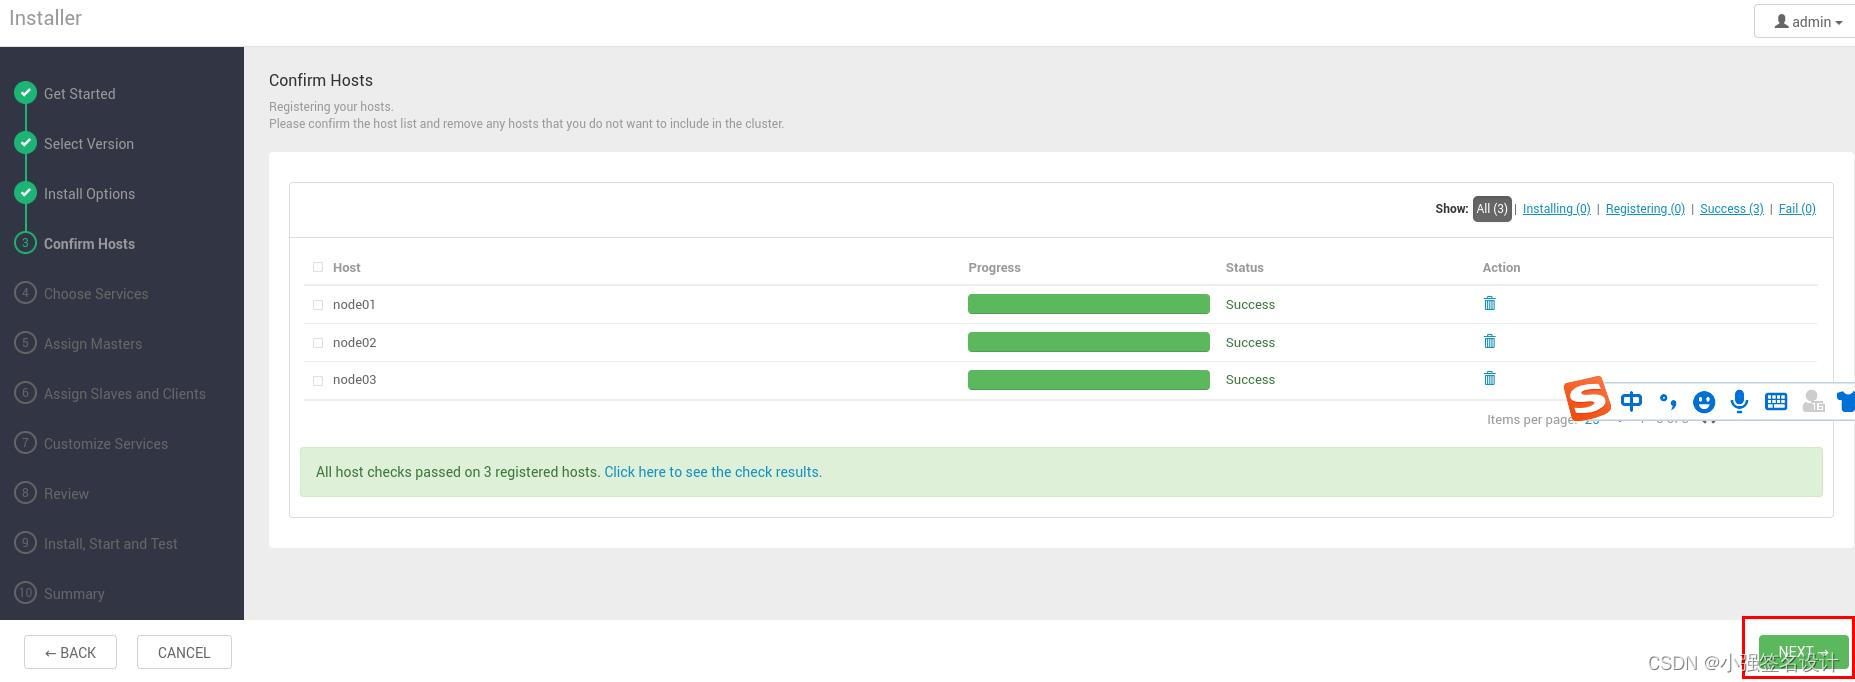Click node02 progress bar

1088,342
